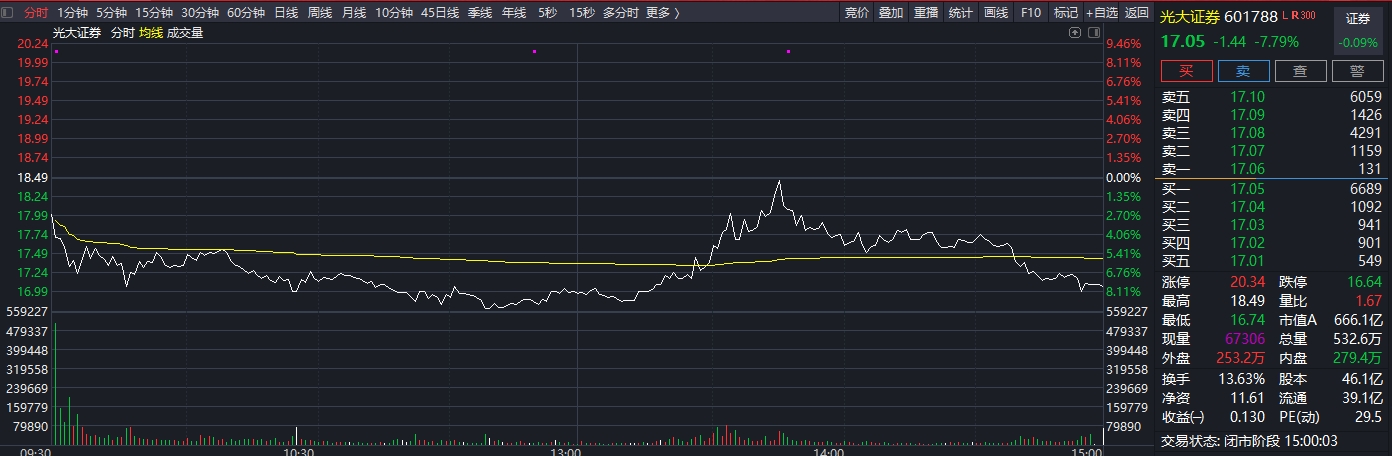Click the red L badge beside 601788
Image resolution: width=1392 pixels, height=456 pixels.
[1285, 15]
